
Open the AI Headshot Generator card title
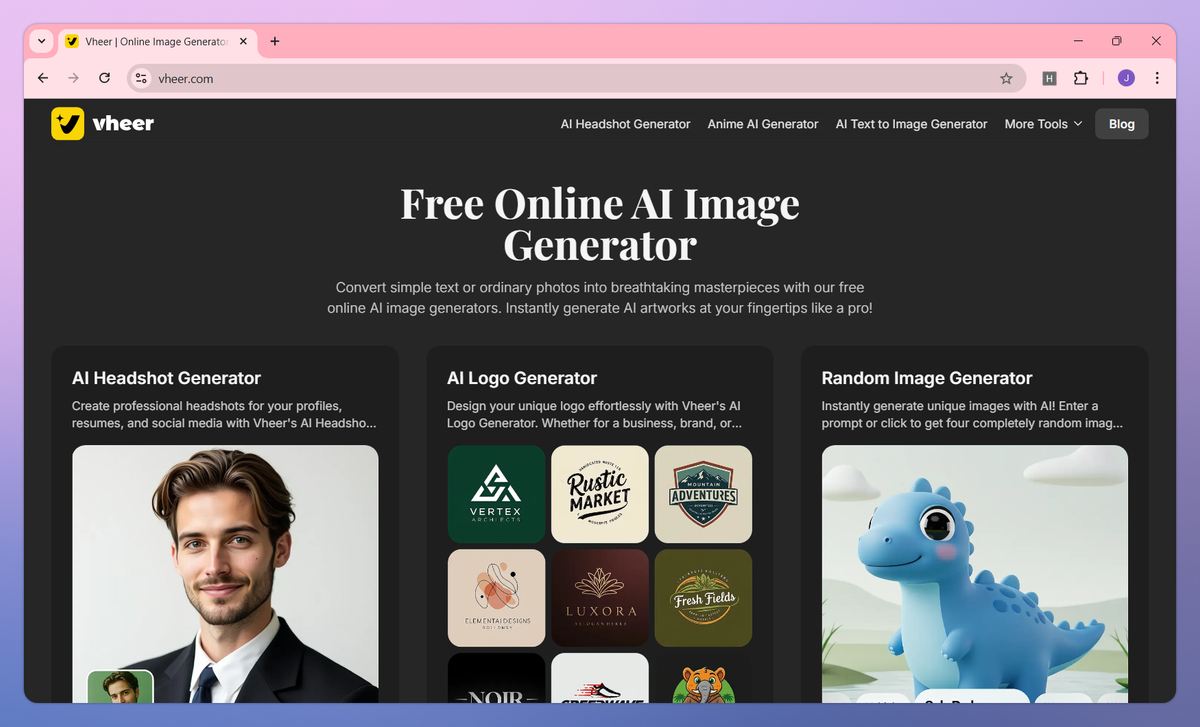click(x=166, y=378)
